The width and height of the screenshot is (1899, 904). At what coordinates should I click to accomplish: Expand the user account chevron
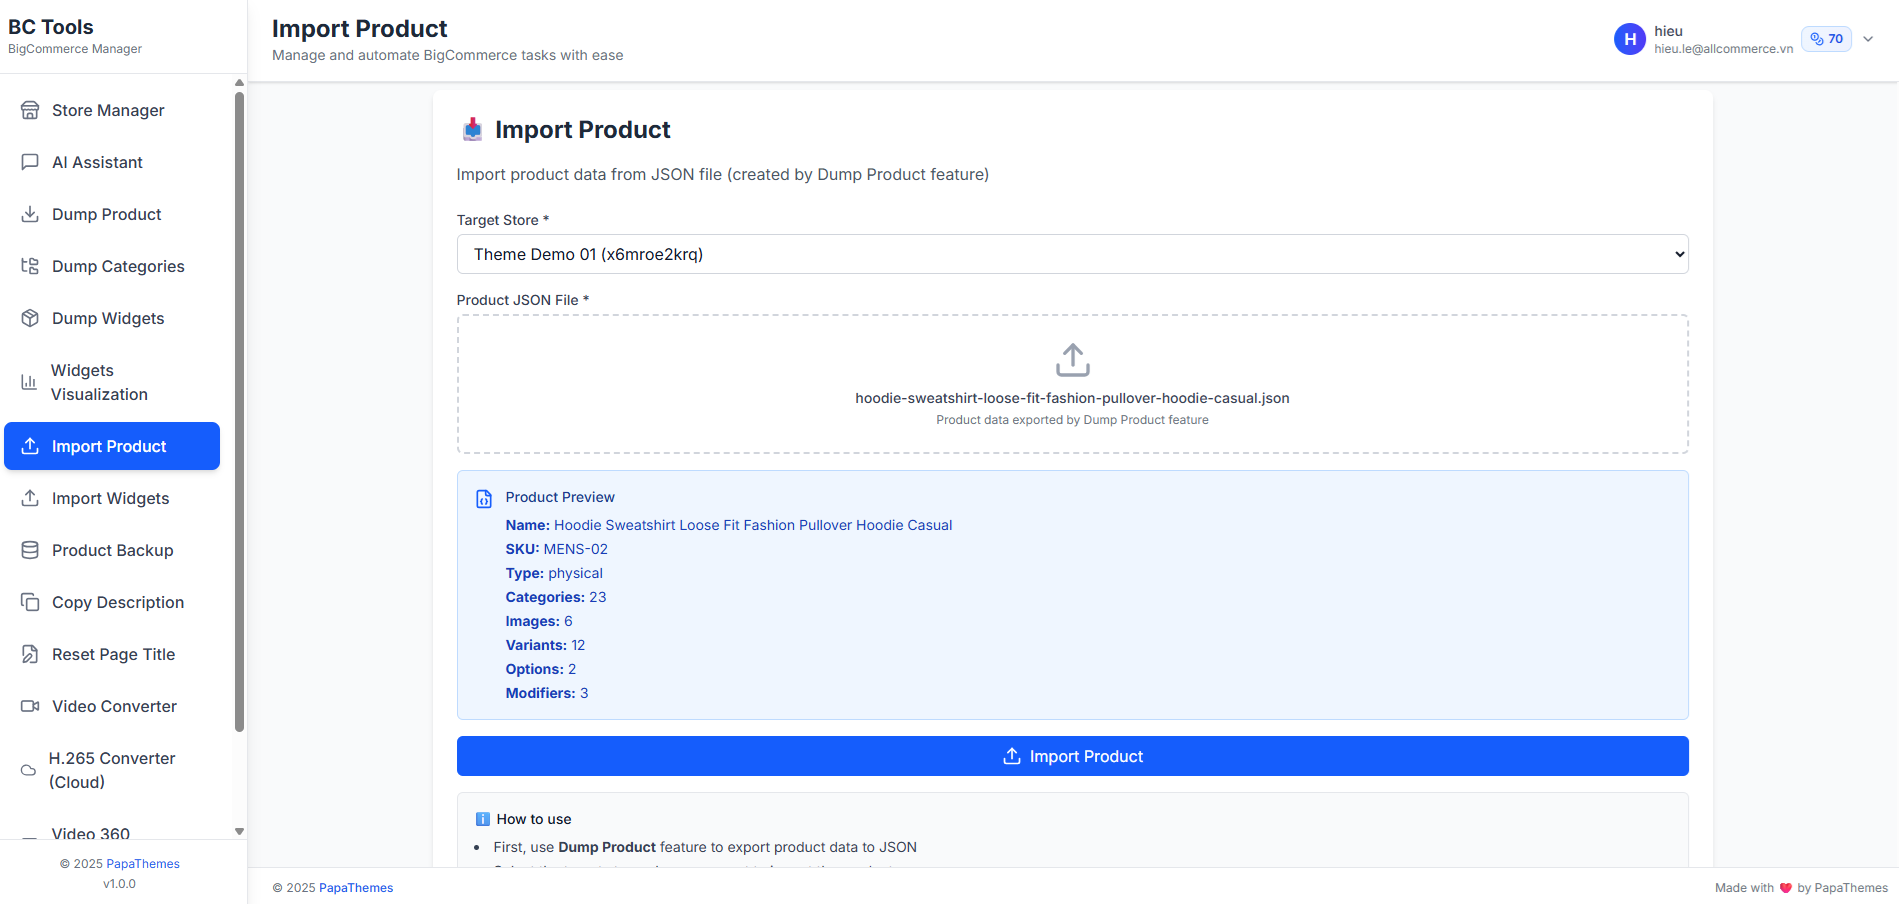coord(1868,39)
